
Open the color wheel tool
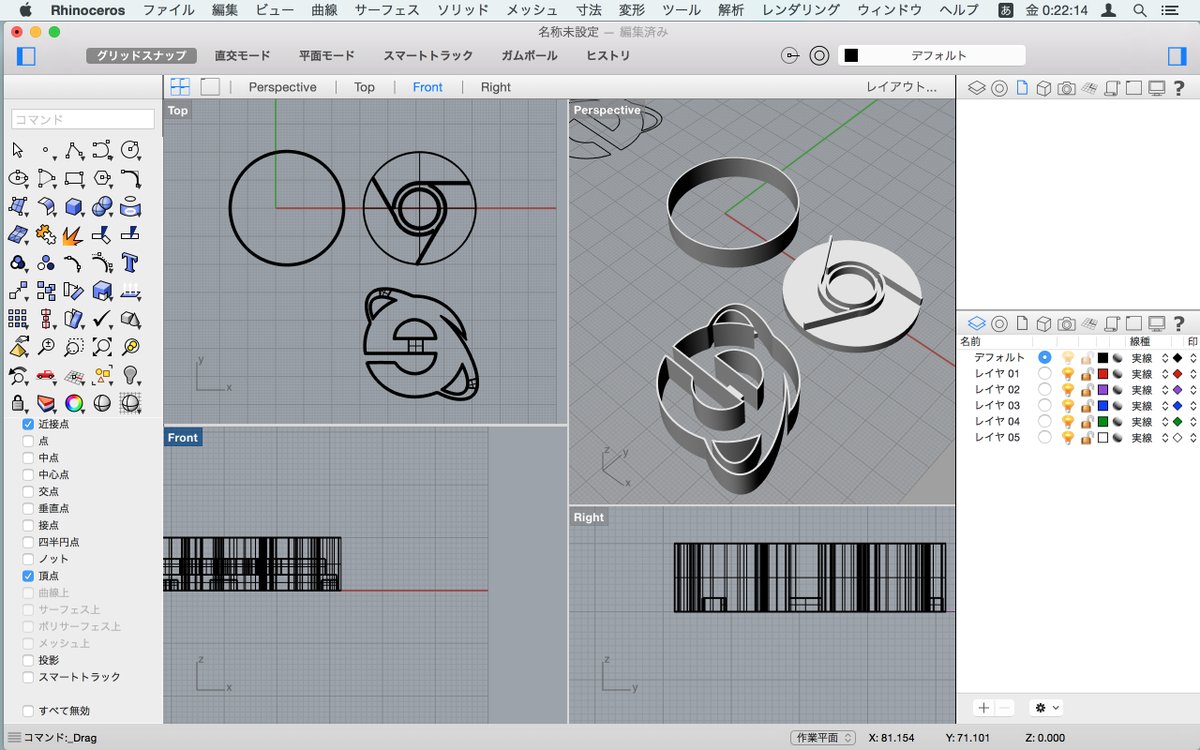[73, 404]
